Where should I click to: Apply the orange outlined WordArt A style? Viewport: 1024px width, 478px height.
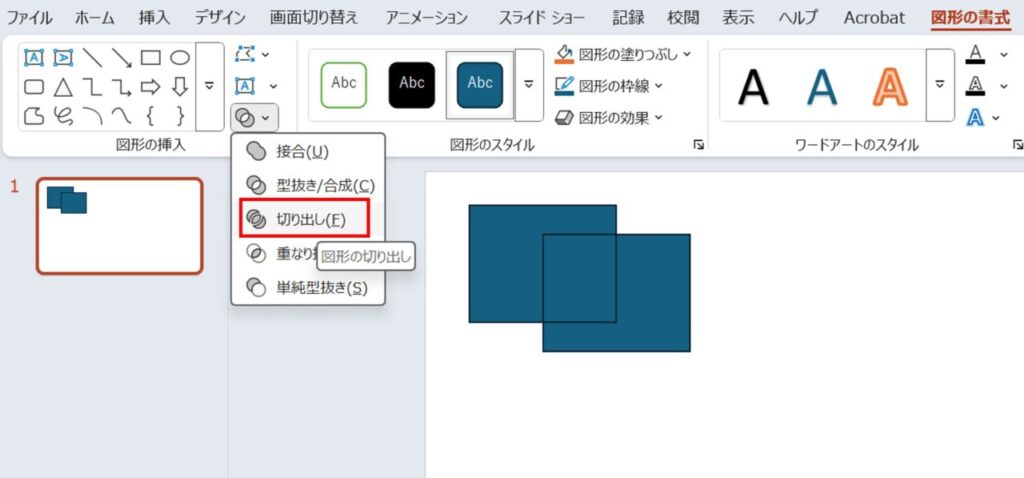pyautogui.click(x=890, y=86)
